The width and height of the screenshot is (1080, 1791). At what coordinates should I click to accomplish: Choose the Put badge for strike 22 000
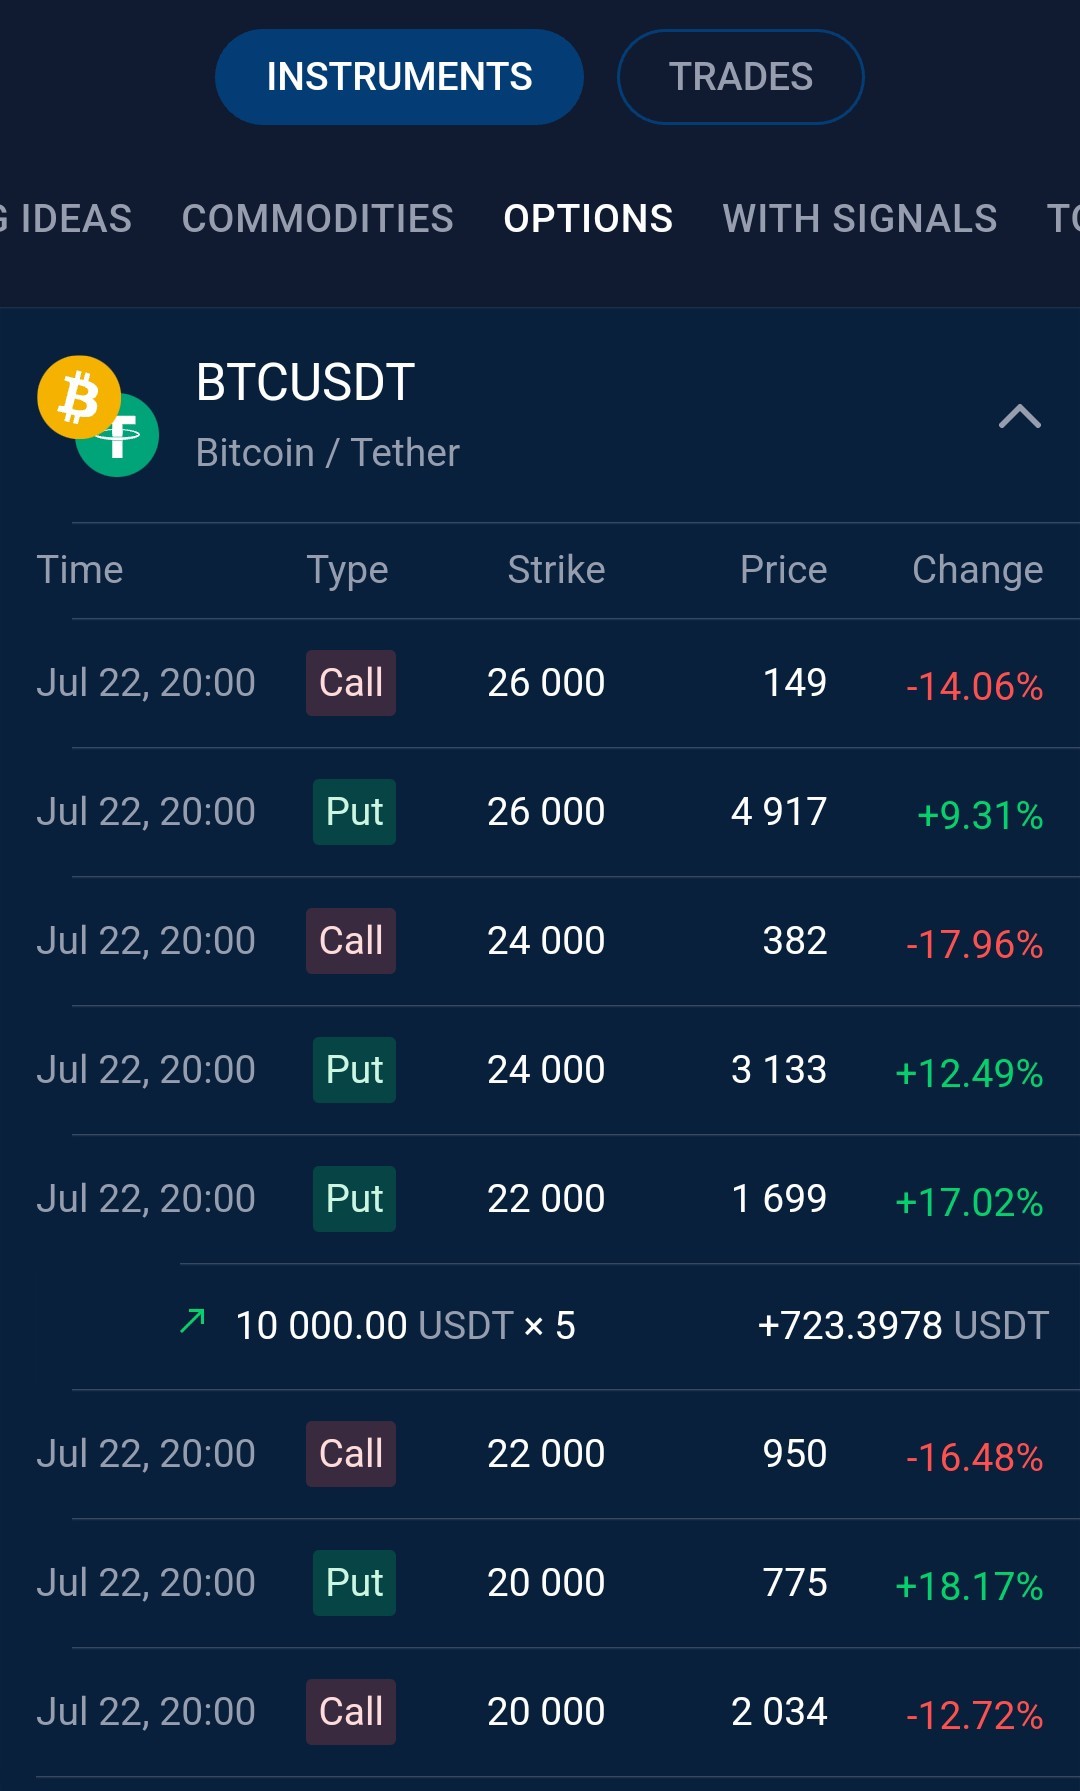pos(354,1199)
